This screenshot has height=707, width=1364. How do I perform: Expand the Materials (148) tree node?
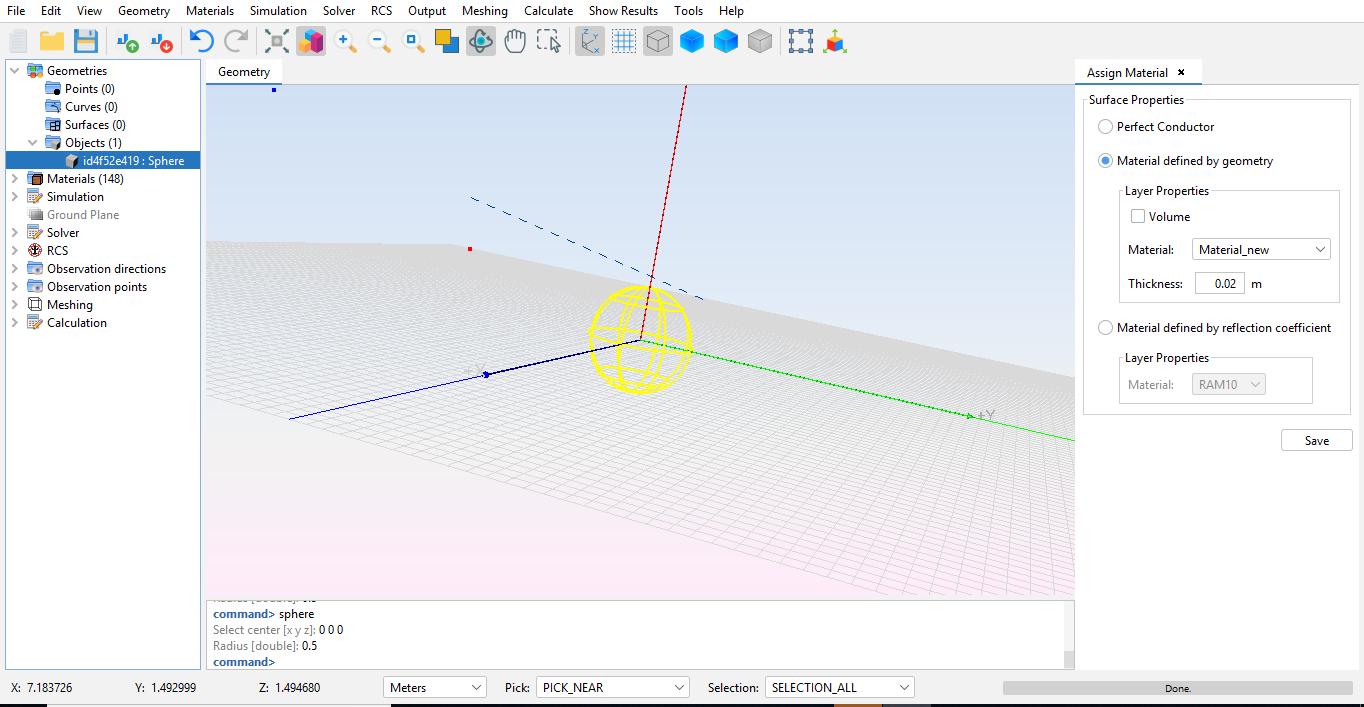coord(15,179)
